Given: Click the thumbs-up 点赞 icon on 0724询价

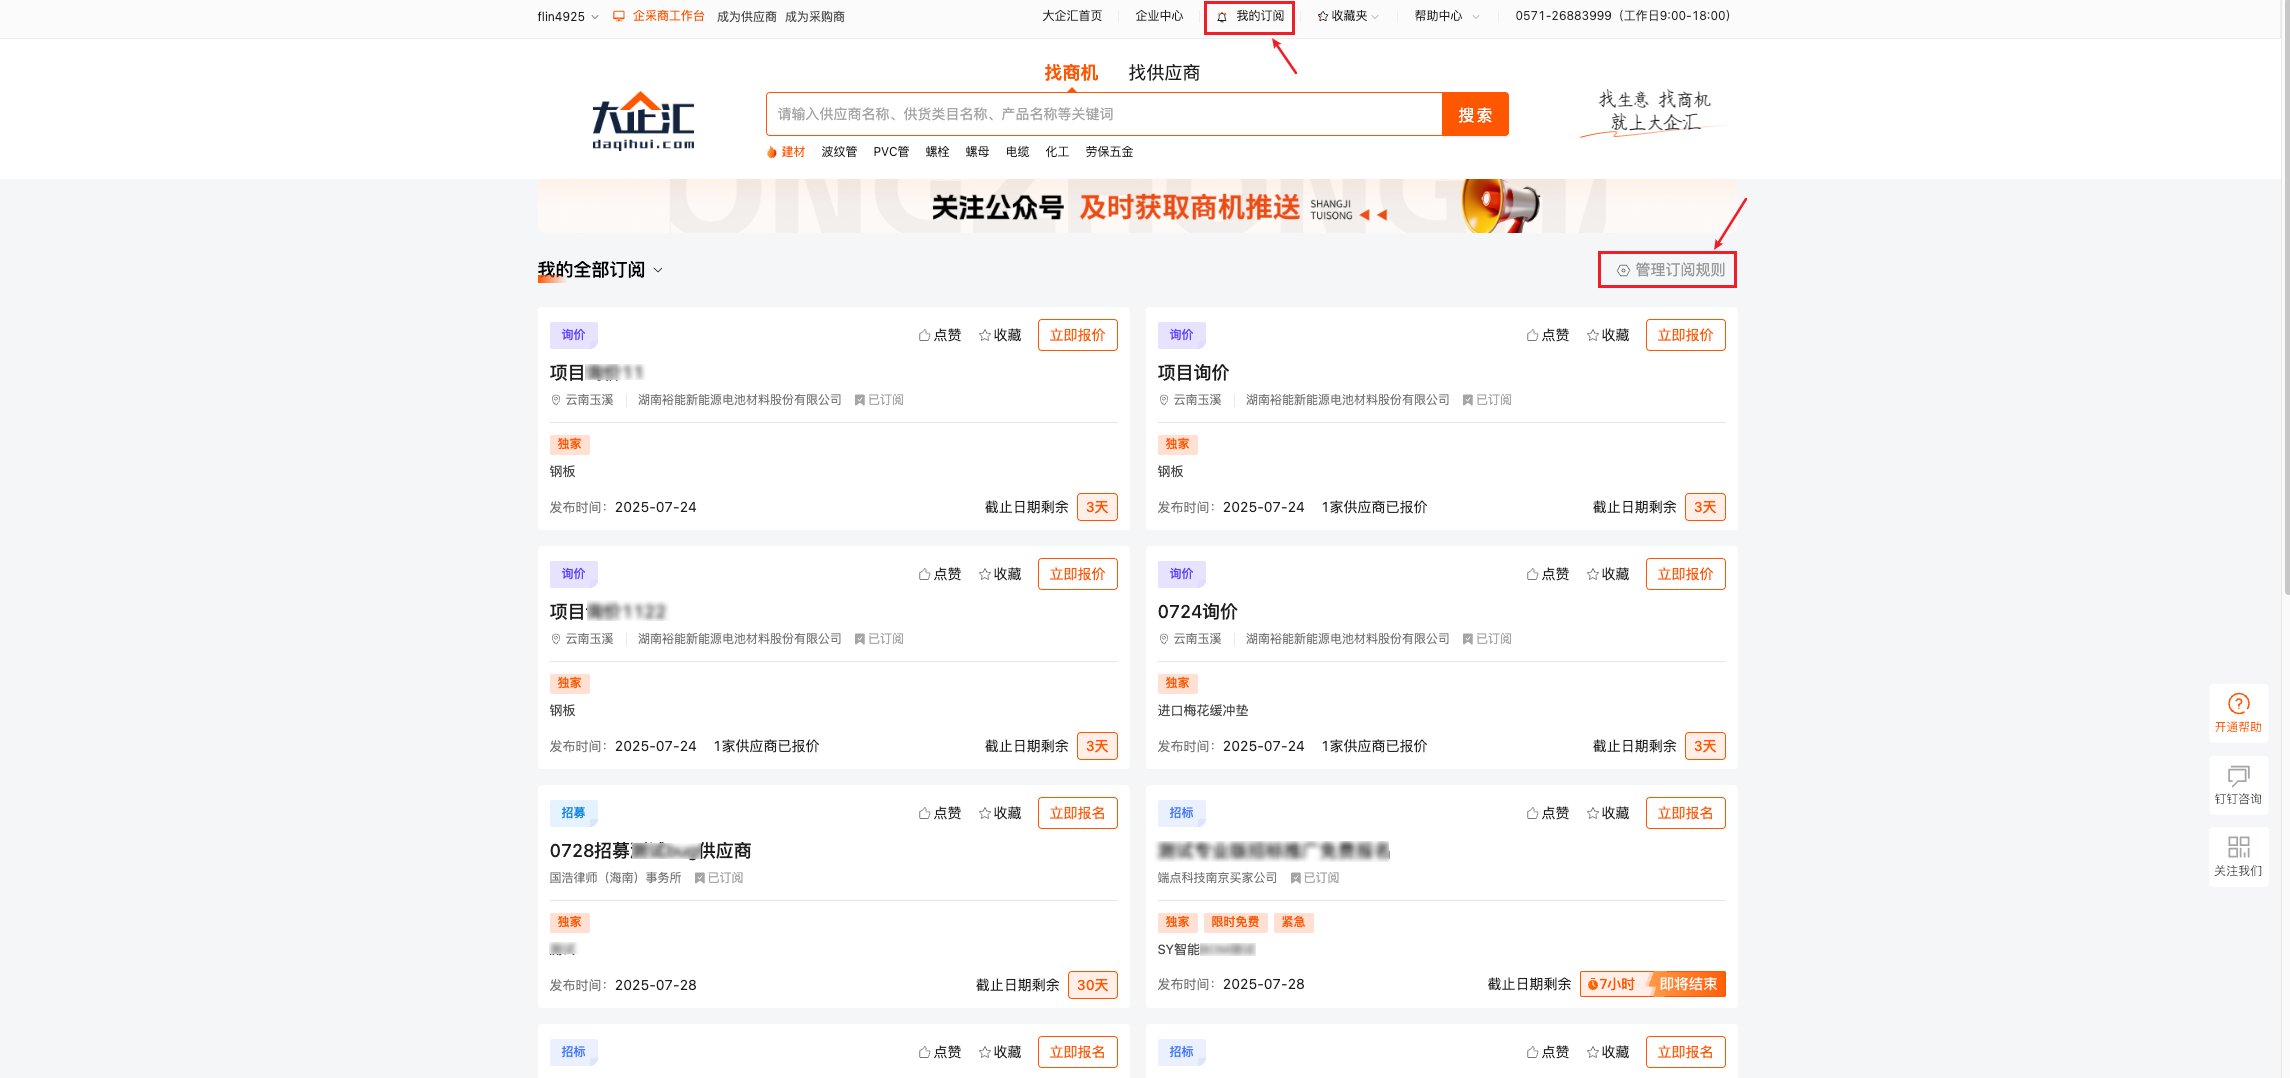Looking at the screenshot, I should click(1547, 573).
